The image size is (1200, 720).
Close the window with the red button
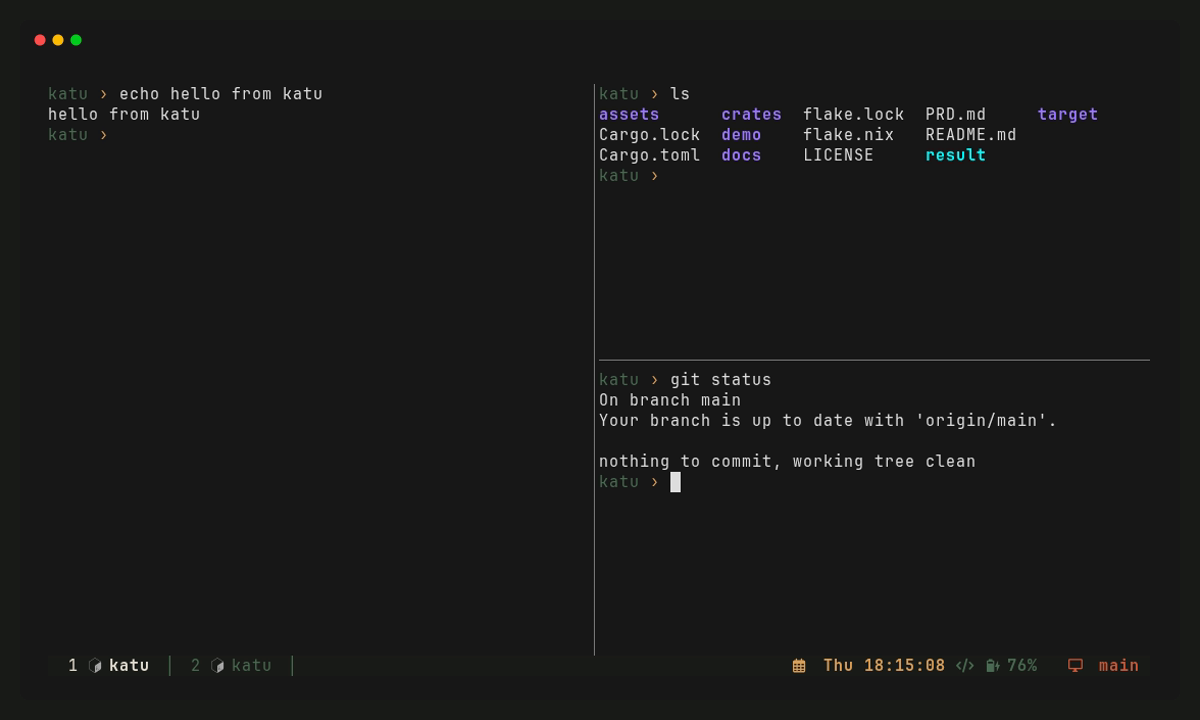[40, 40]
